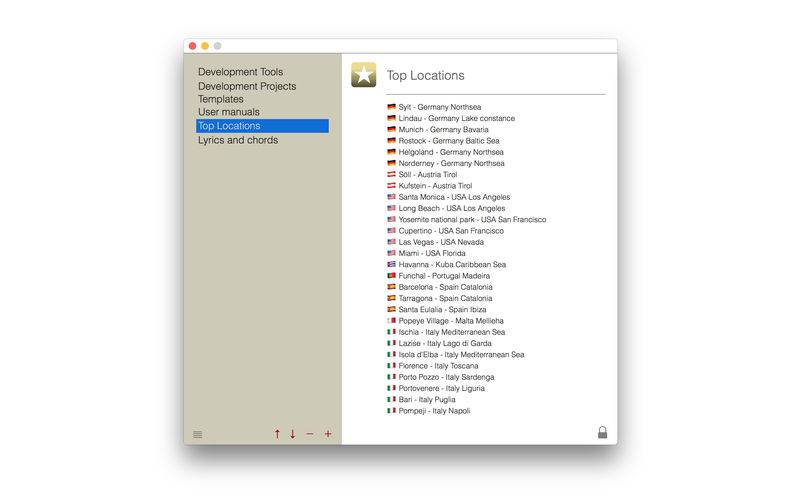Click the US flag beside Santa Monica

tap(391, 196)
